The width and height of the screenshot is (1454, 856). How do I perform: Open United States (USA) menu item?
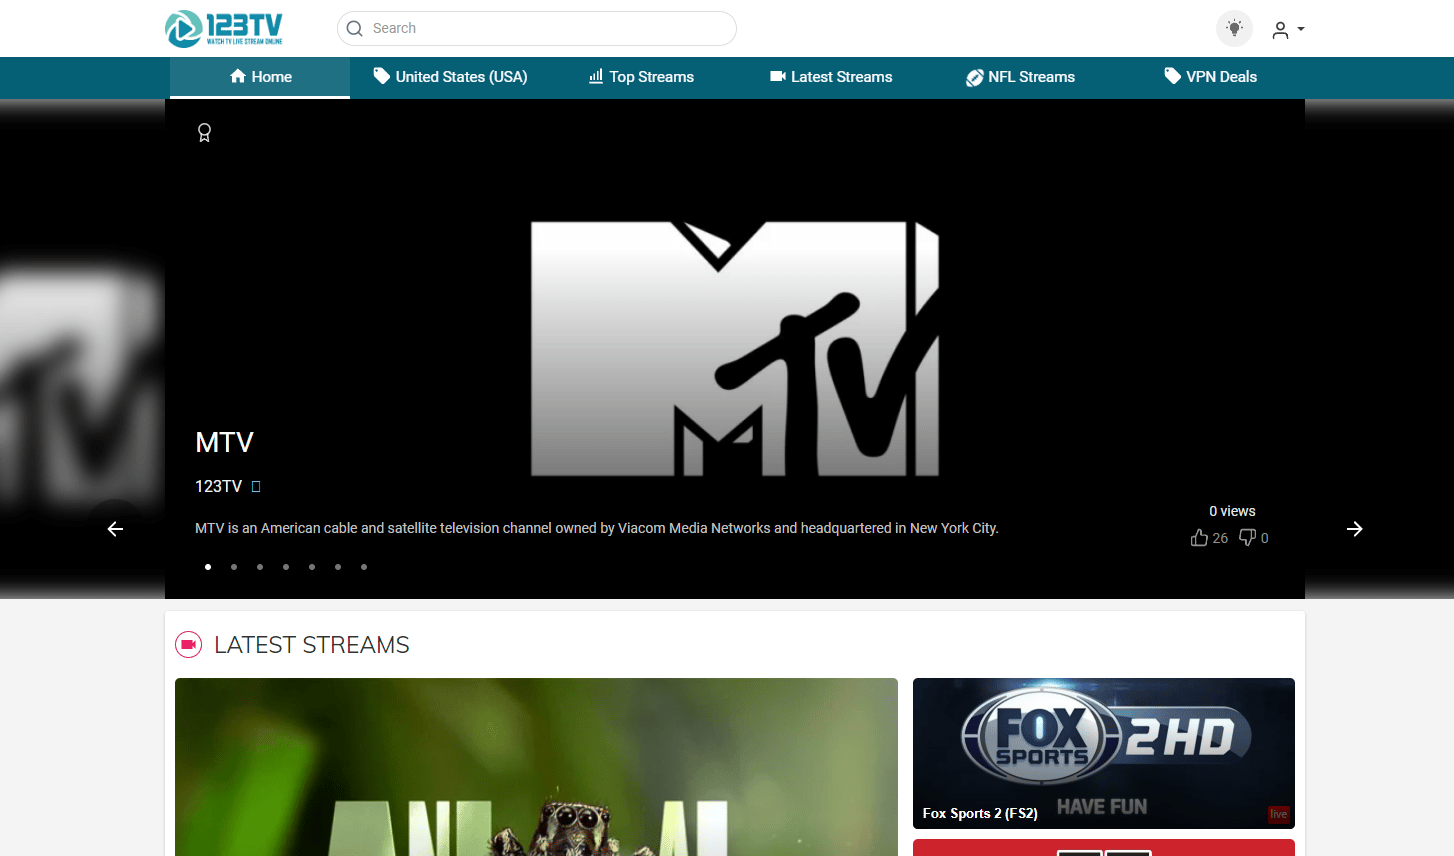tap(450, 77)
